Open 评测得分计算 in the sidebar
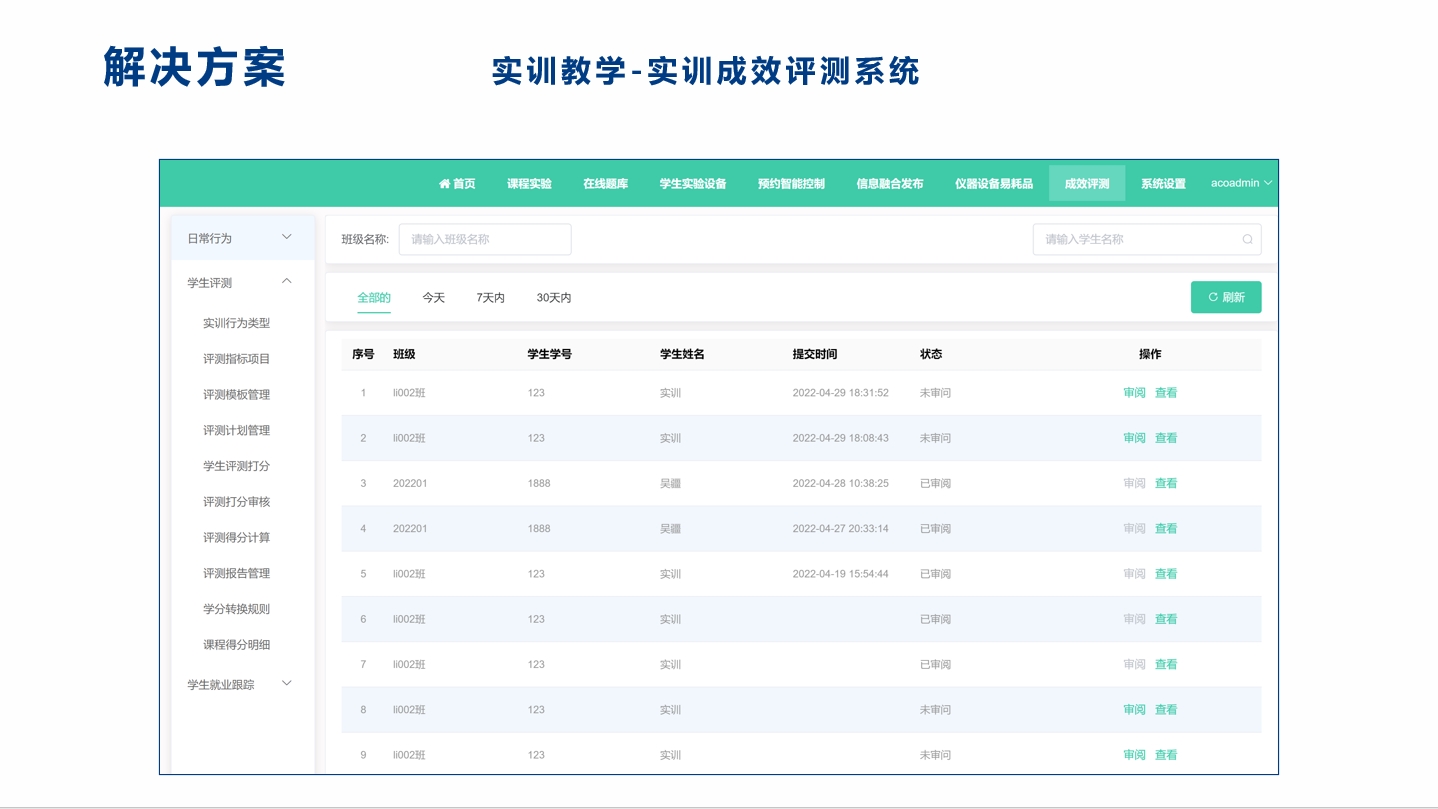The image size is (1438, 809). point(237,538)
